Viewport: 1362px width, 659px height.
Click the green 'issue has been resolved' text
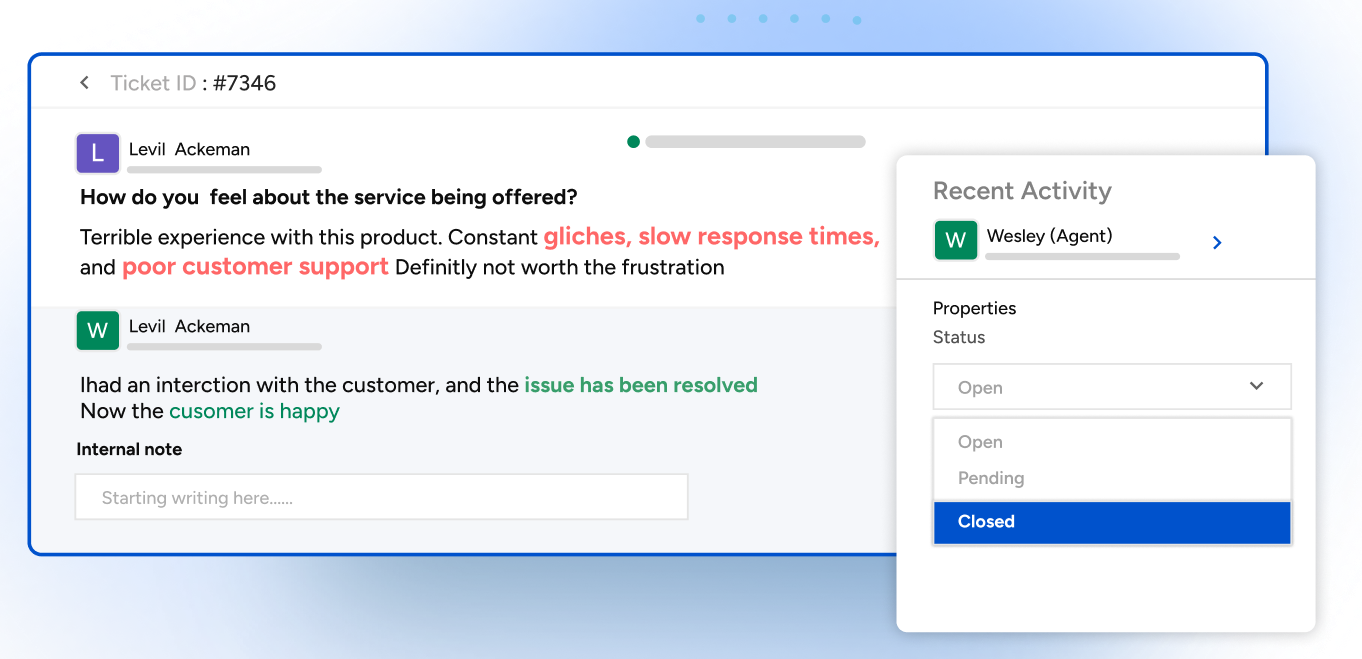pos(640,385)
